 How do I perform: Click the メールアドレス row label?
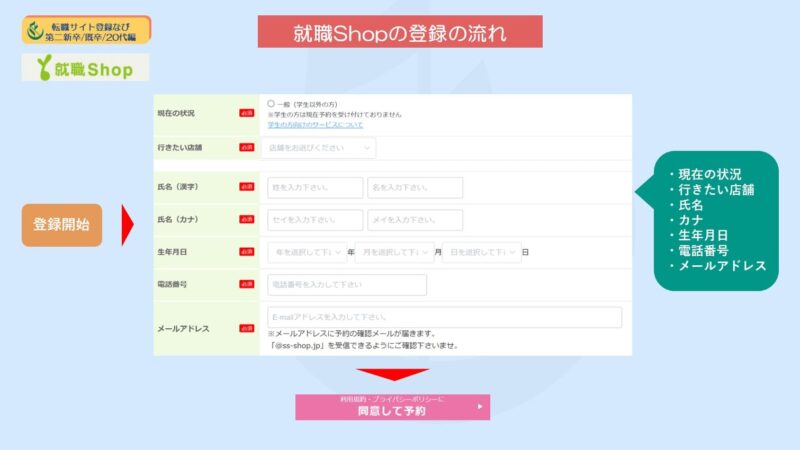183,329
